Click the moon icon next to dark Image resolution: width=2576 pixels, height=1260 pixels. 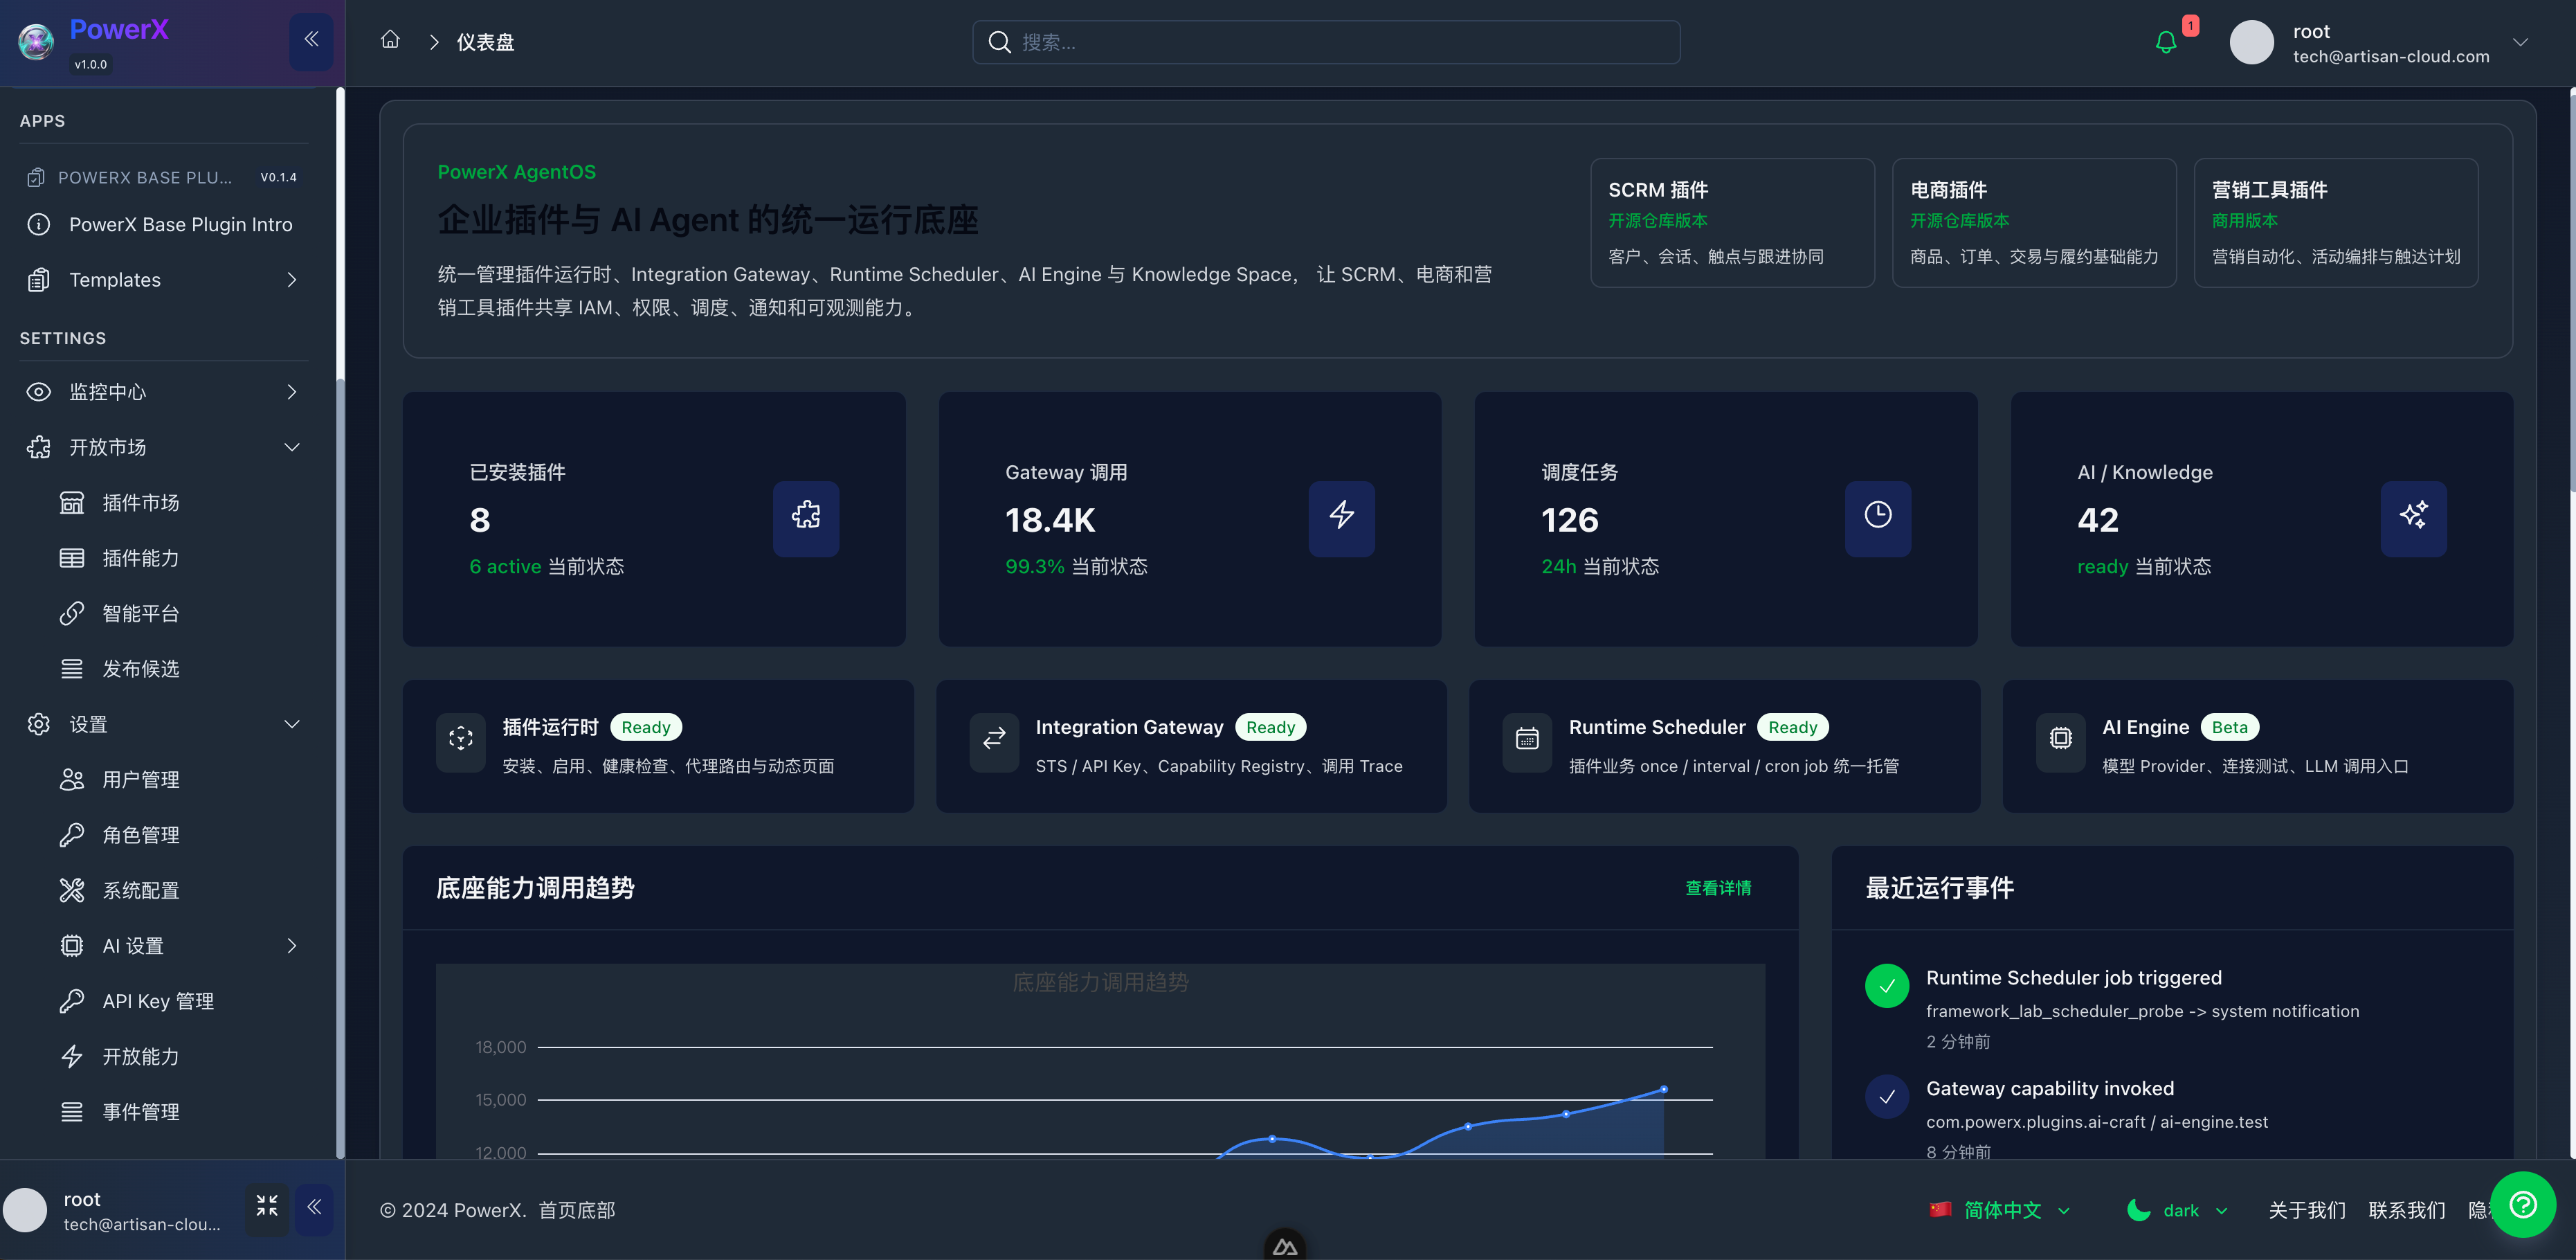[2138, 1210]
